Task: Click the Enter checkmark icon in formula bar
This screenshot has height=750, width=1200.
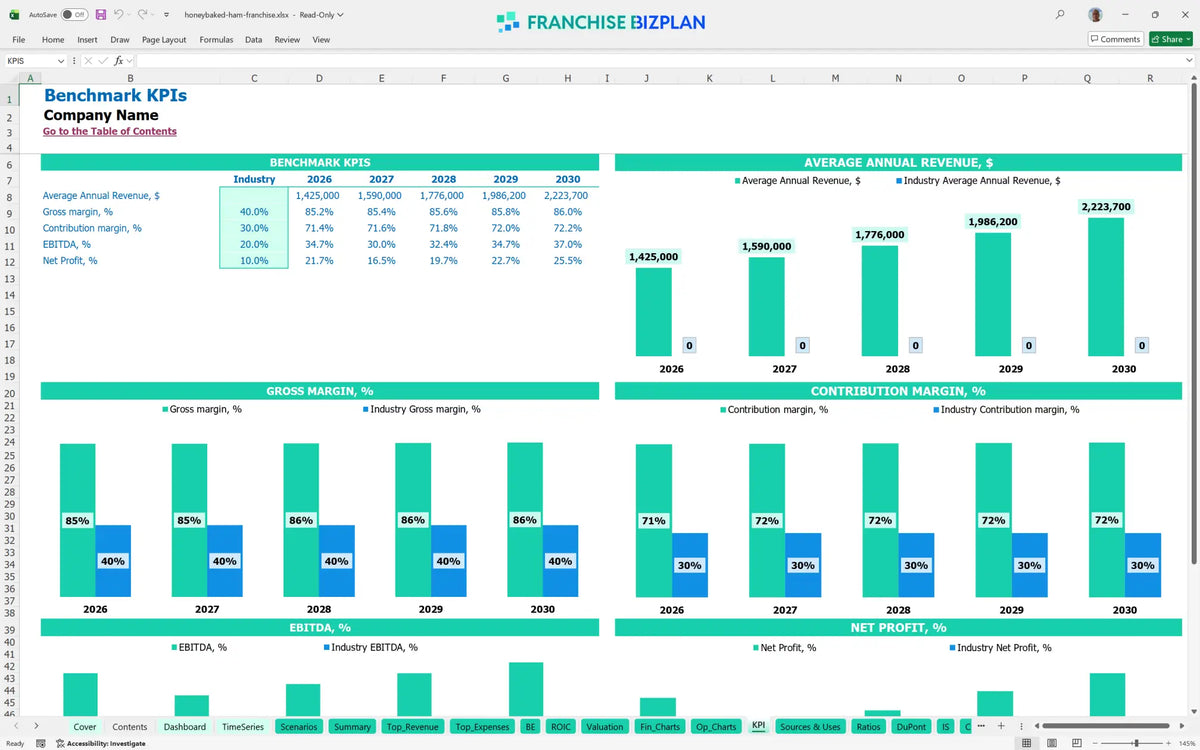Action: point(103,61)
